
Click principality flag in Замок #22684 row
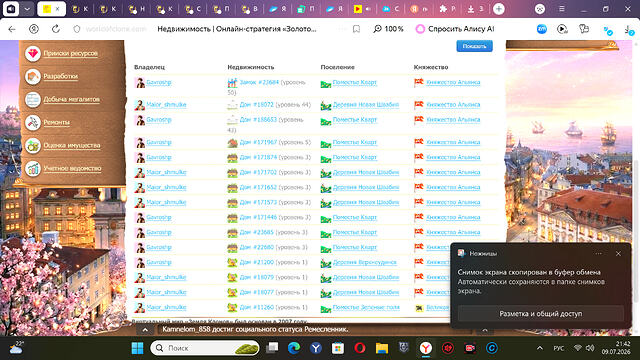(419, 82)
